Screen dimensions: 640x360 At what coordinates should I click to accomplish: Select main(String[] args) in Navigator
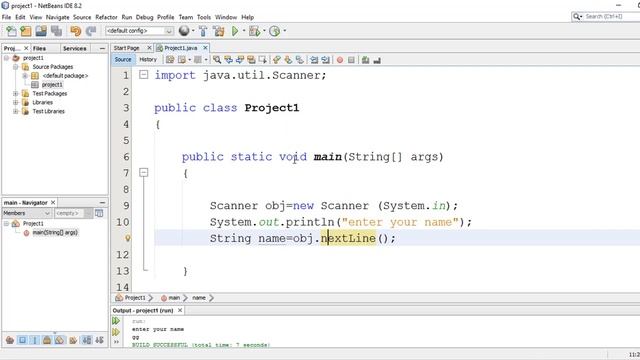(x=55, y=233)
